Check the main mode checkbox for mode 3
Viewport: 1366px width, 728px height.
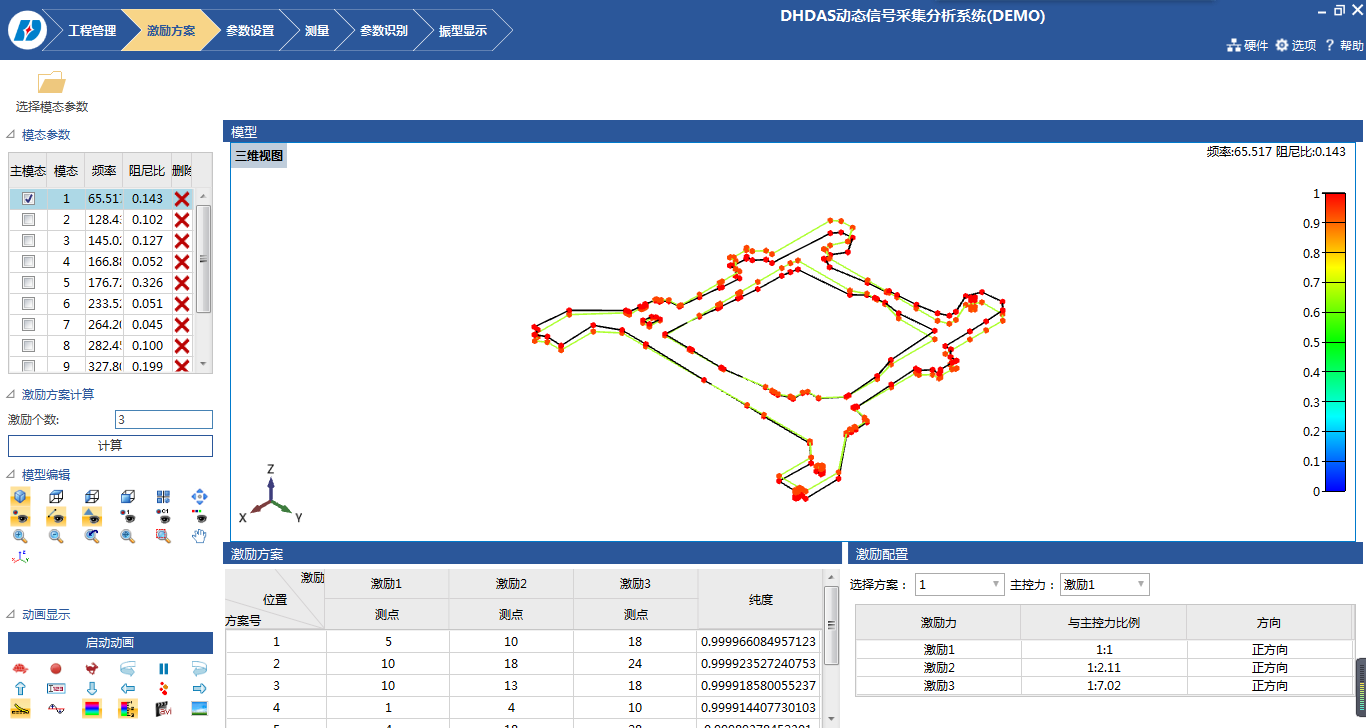[x=28, y=241]
